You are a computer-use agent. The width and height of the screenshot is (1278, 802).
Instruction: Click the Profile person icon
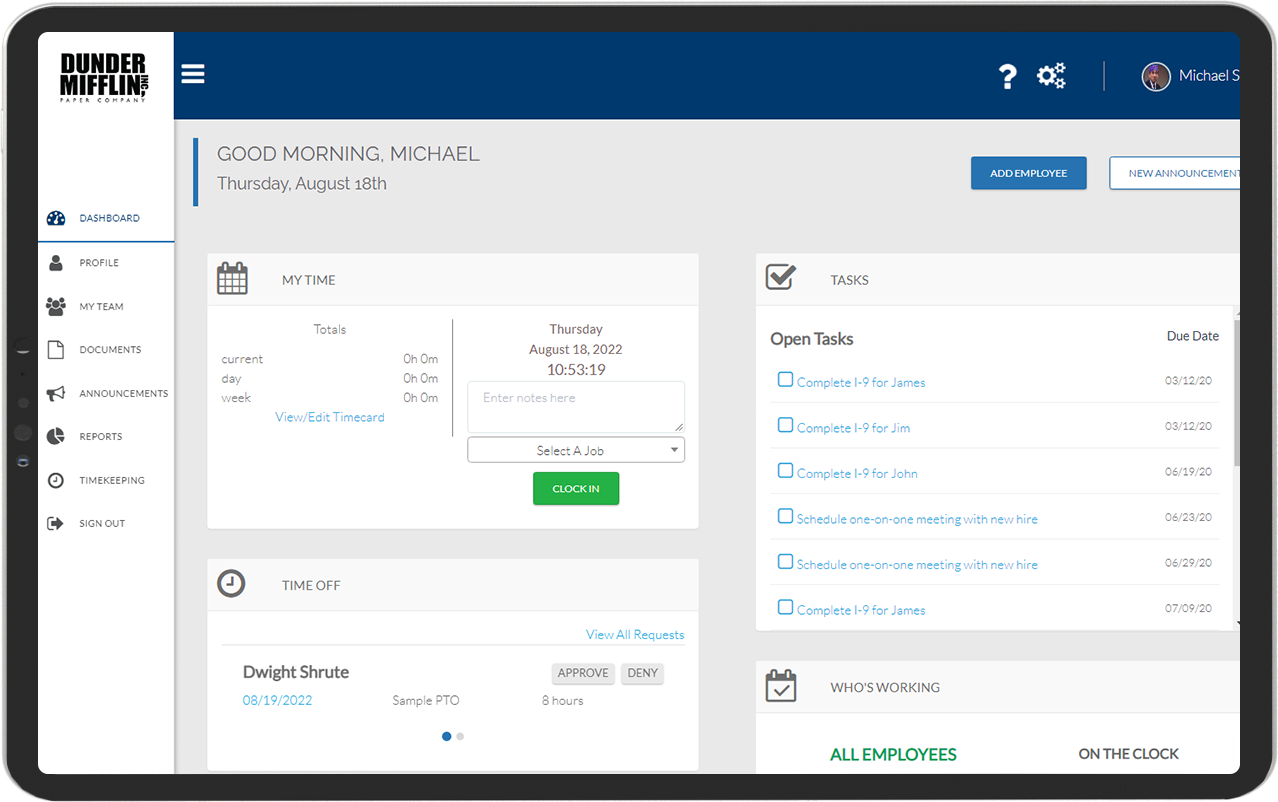pyautogui.click(x=56, y=262)
